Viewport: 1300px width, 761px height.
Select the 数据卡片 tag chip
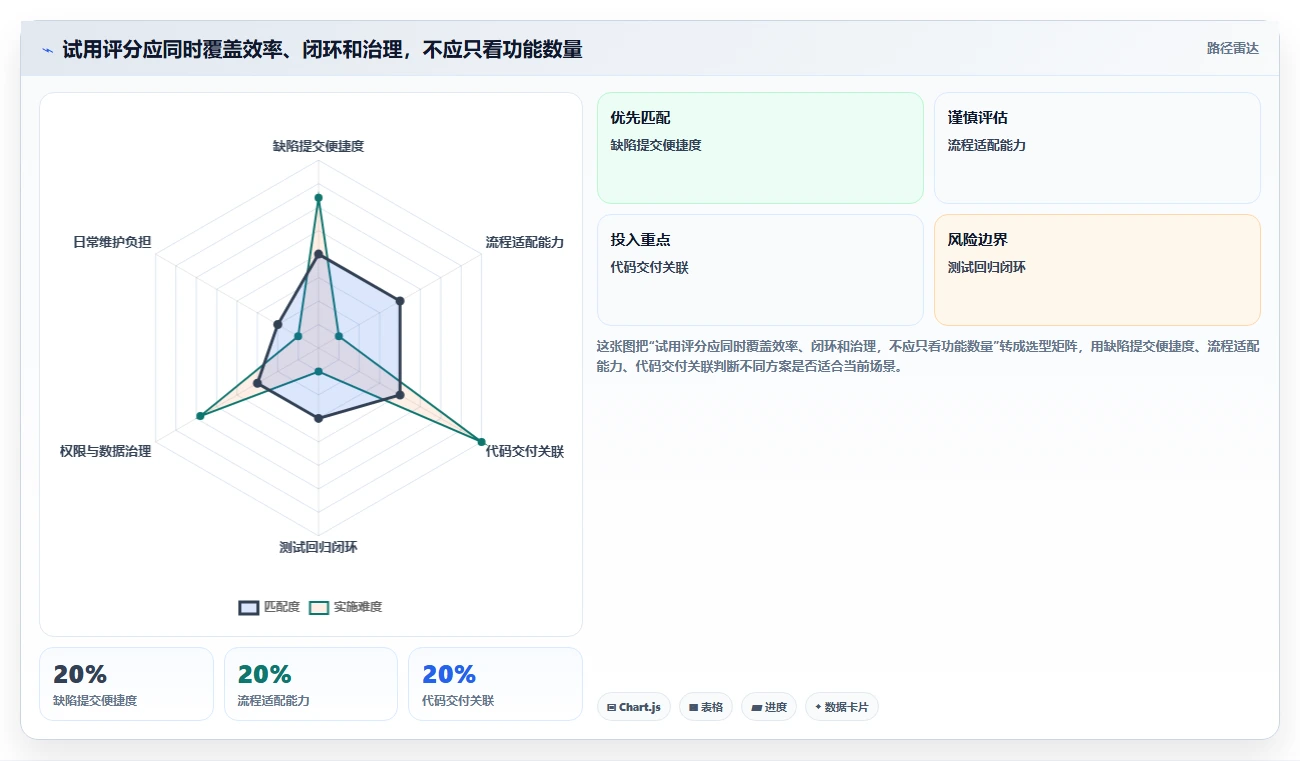tap(842, 707)
